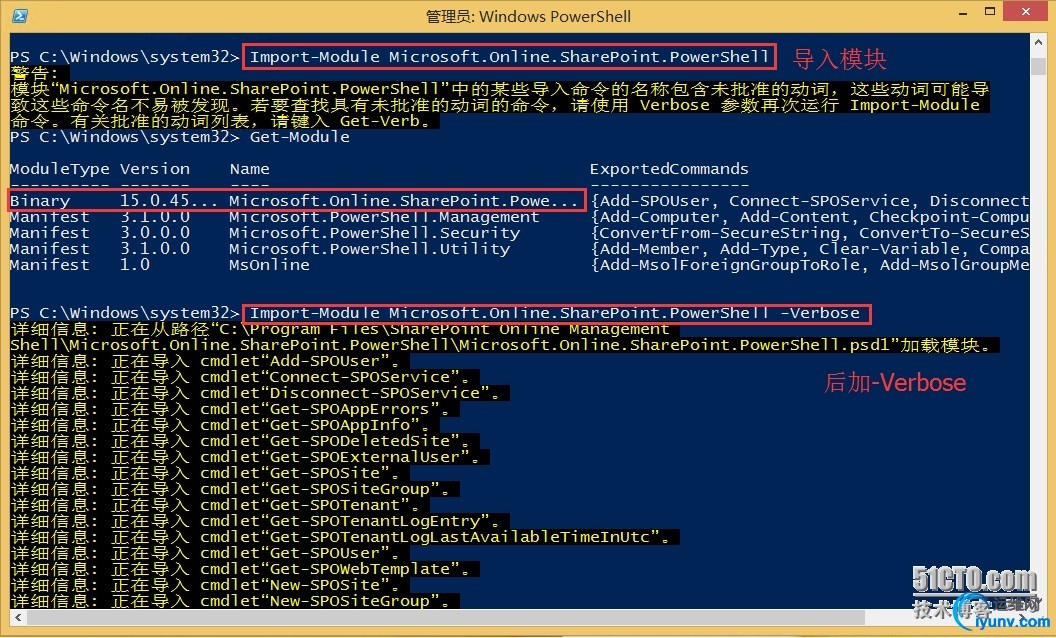Click the cmdlet "Get-SPOTenant" verbose line

pyautogui.click(x=220, y=505)
